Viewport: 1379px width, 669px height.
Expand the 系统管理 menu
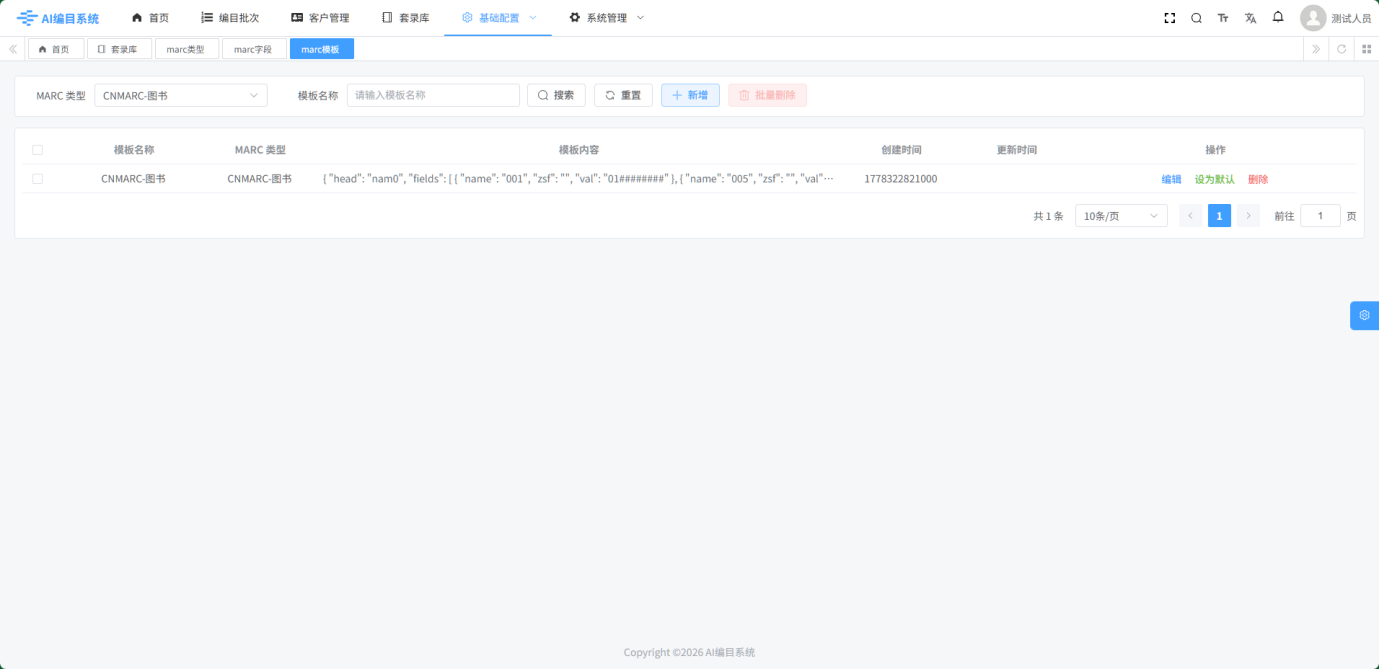click(x=606, y=18)
